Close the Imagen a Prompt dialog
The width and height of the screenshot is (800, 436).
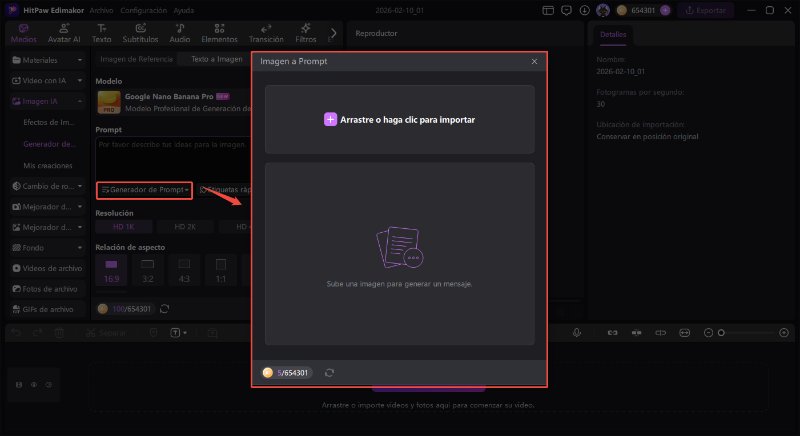(534, 61)
